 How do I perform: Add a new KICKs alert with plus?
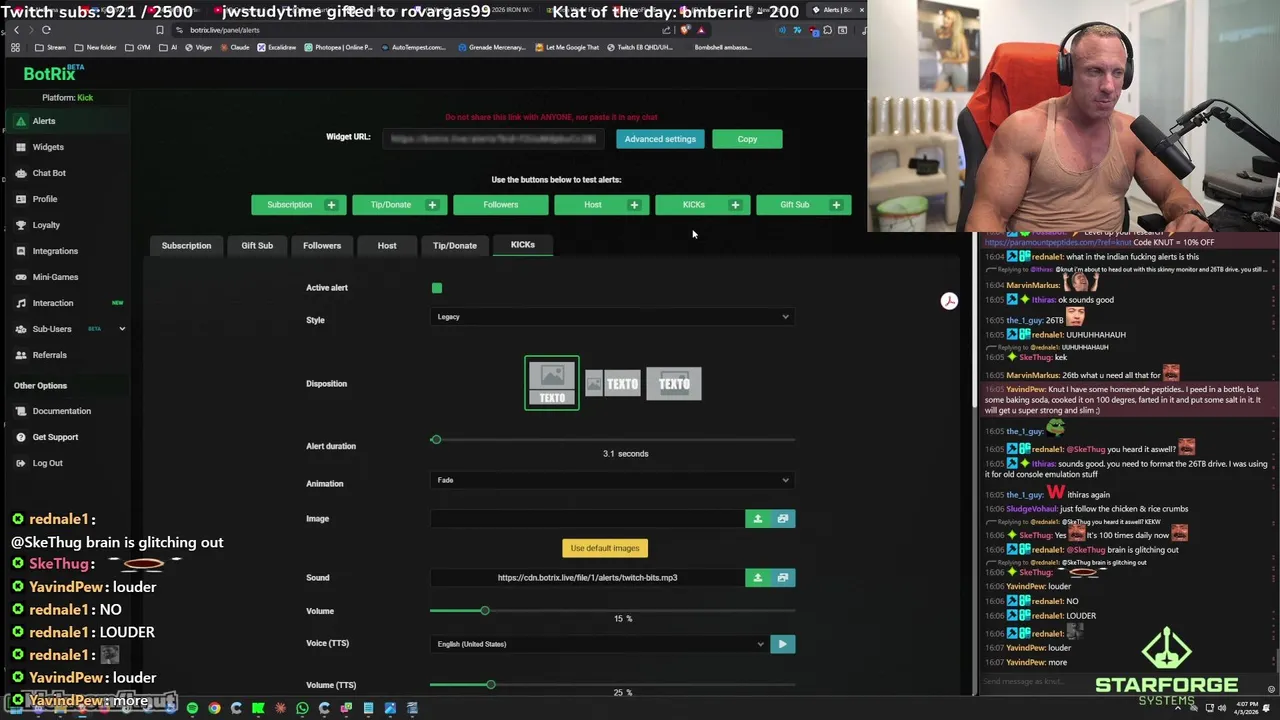pos(735,205)
